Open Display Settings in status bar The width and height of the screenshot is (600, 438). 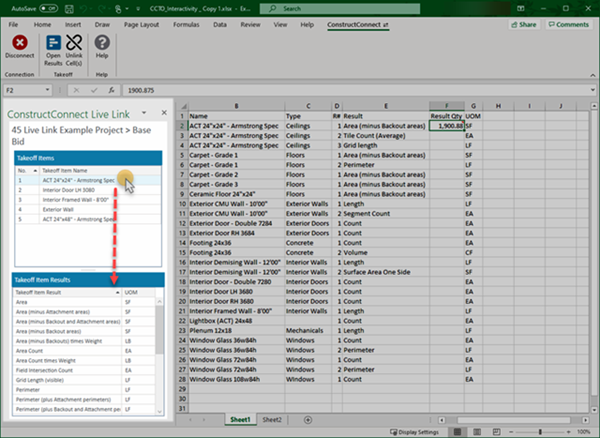coord(414,432)
